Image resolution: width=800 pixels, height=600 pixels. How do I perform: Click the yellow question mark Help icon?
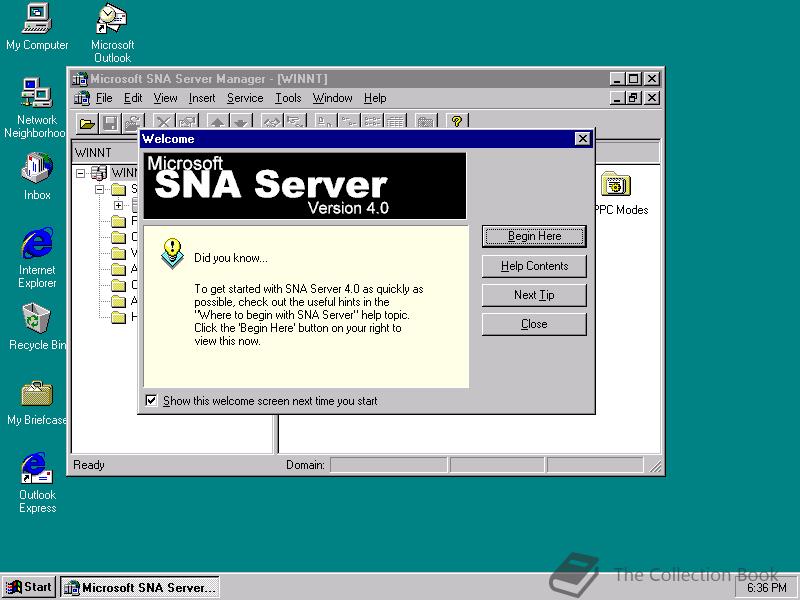(457, 121)
